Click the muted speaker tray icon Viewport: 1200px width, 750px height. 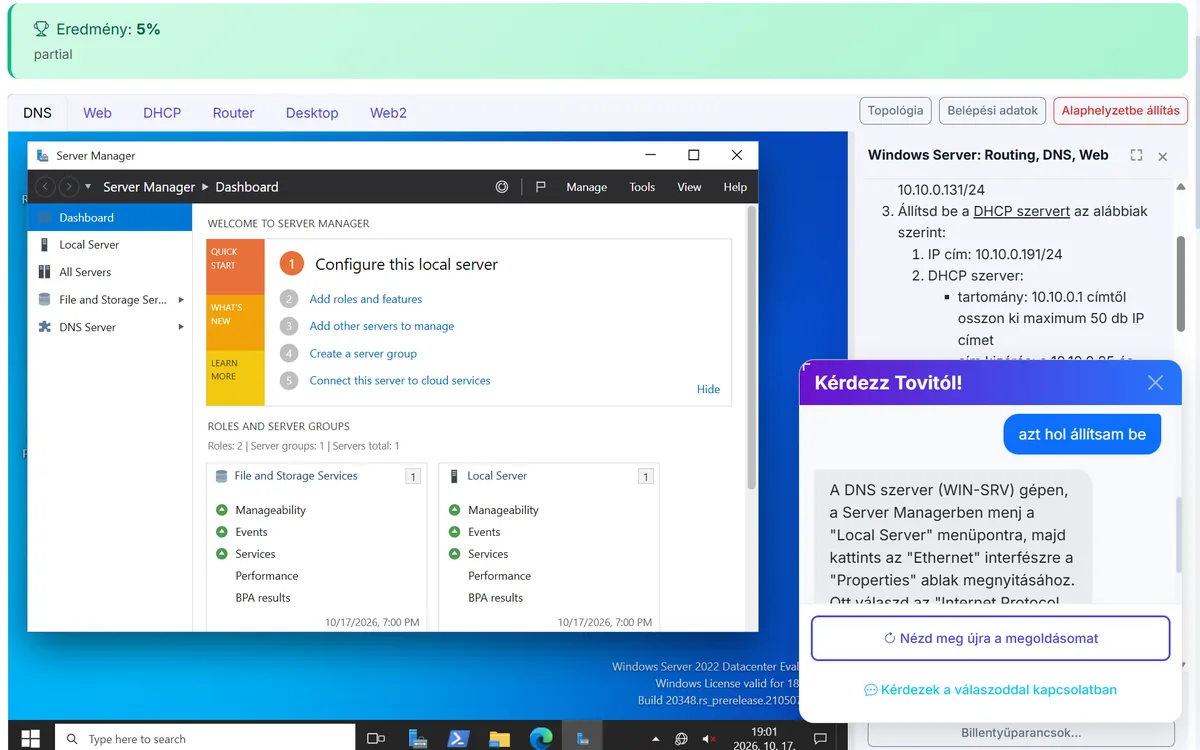[709, 739]
